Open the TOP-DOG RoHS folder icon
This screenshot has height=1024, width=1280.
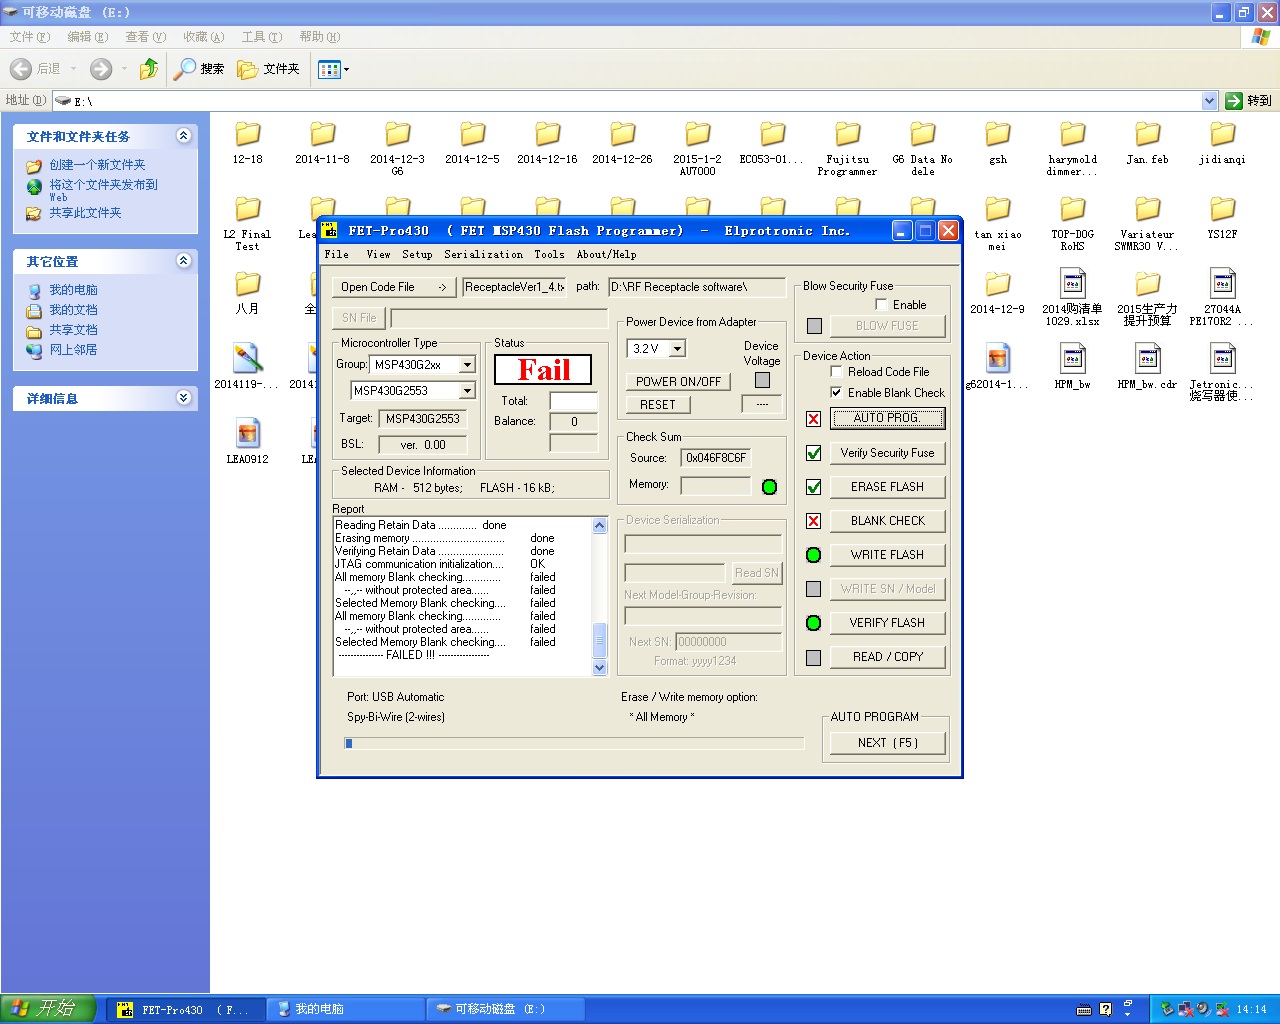pyautogui.click(x=1072, y=210)
